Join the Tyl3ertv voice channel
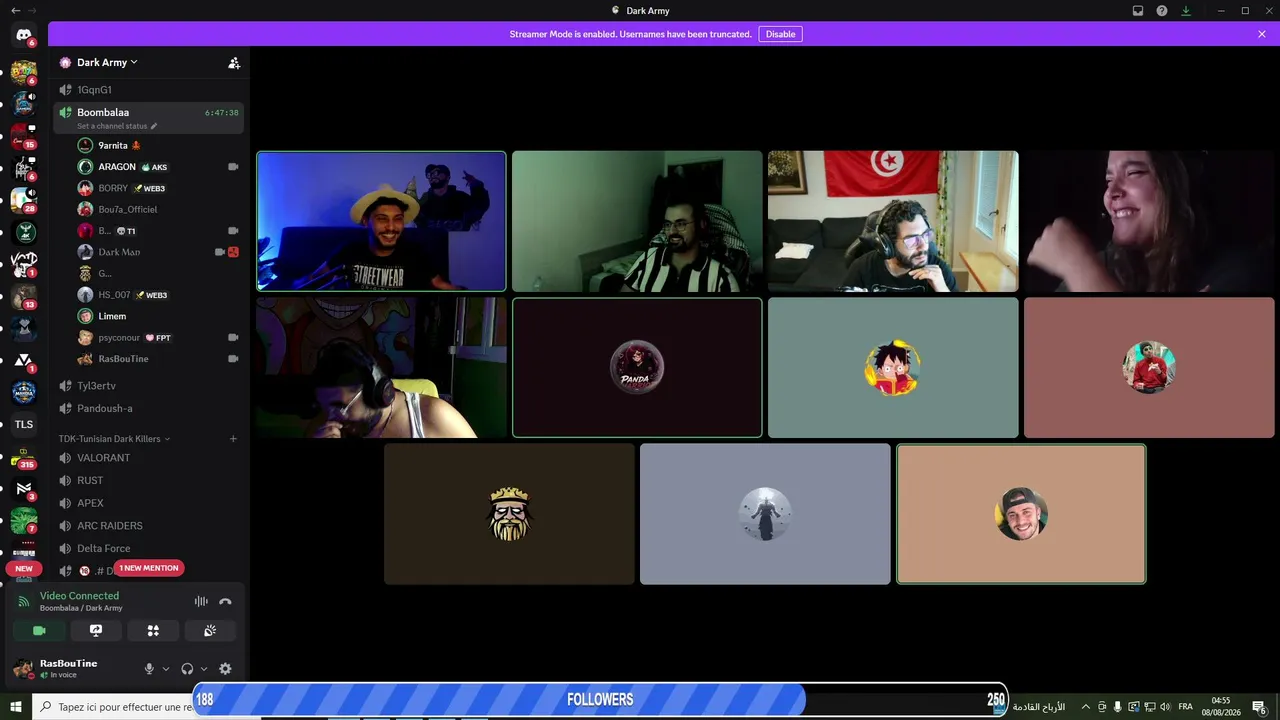Image resolution: width=1280 pixels, height=720 pixels. point(149,386)
